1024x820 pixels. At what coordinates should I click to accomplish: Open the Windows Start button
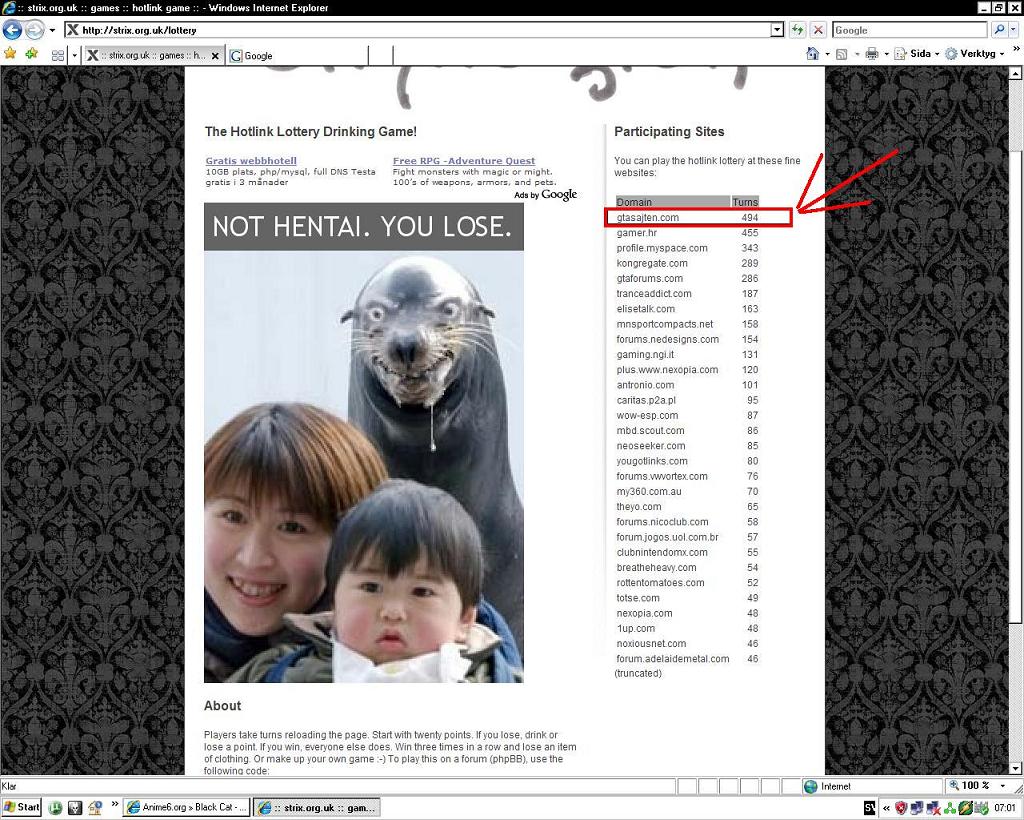click(x=22, y=808)
